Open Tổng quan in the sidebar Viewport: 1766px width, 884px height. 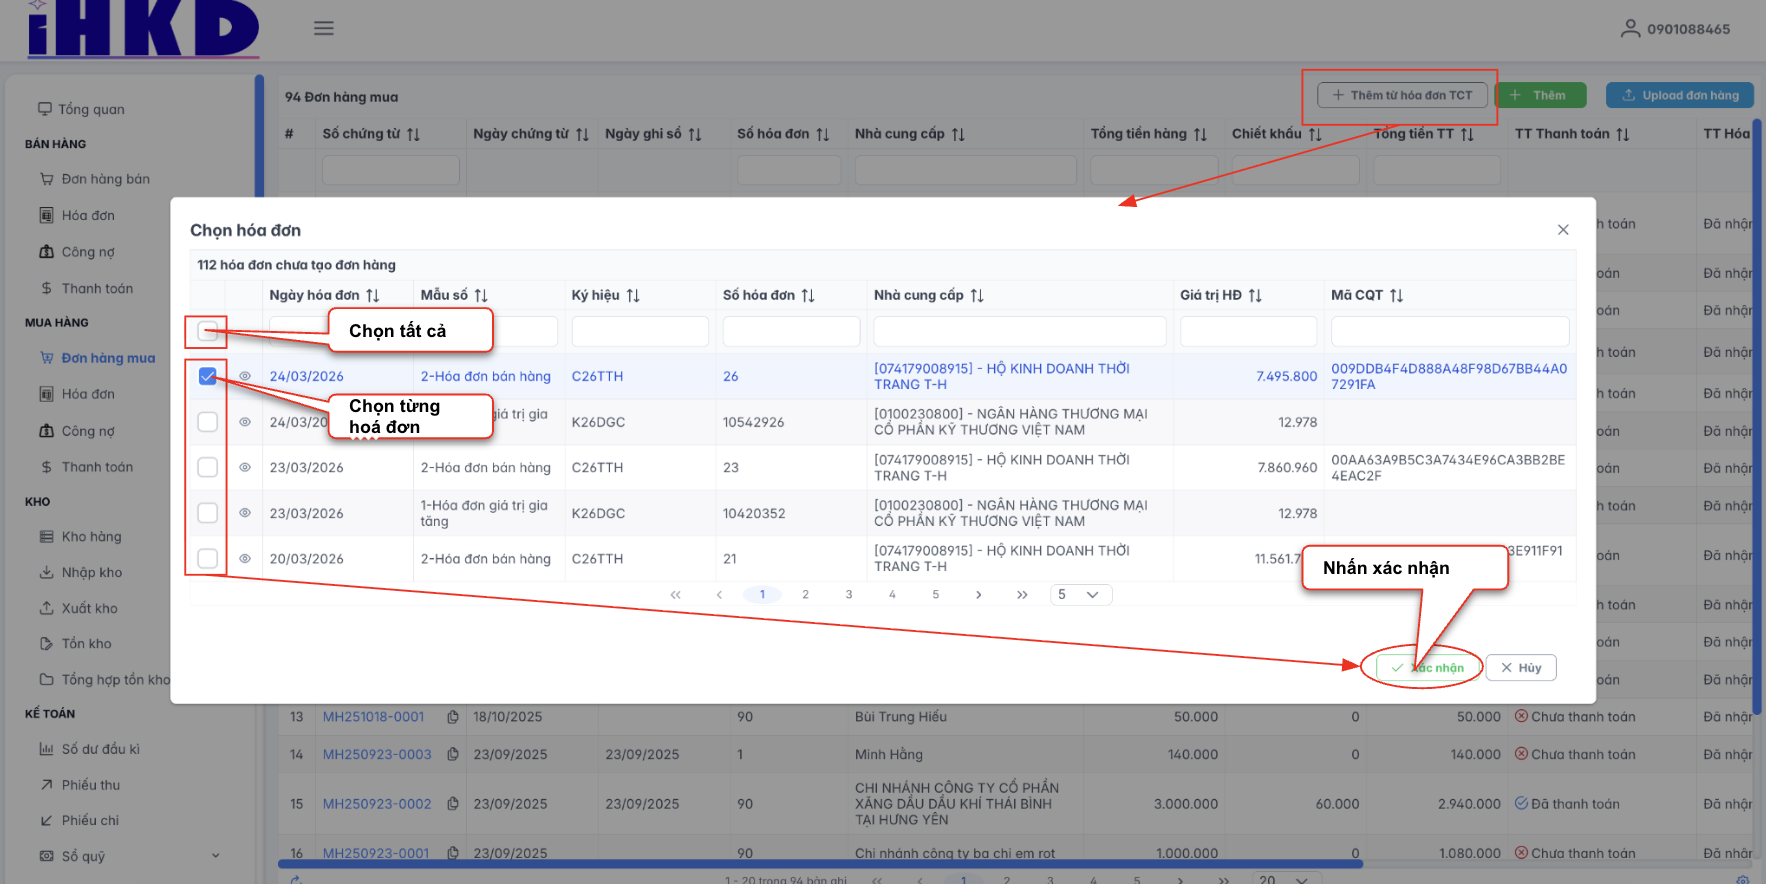point(91,109)
